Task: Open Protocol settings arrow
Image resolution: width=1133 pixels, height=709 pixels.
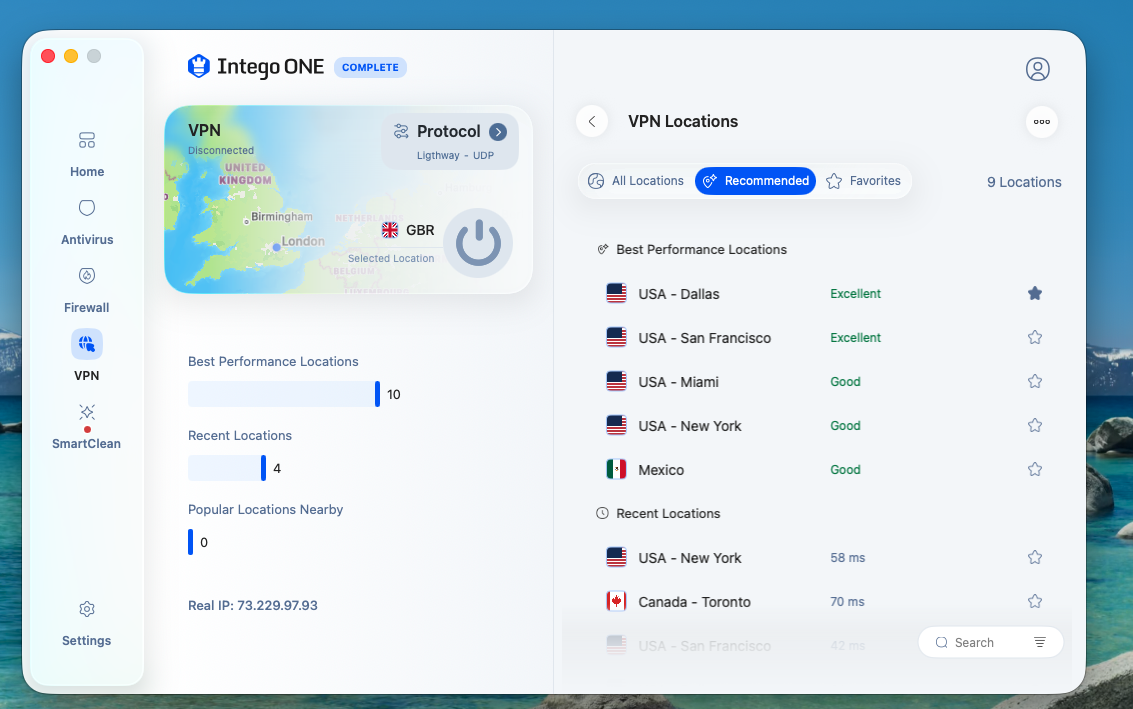Action: pyautogui.click(x=498, y=132)
